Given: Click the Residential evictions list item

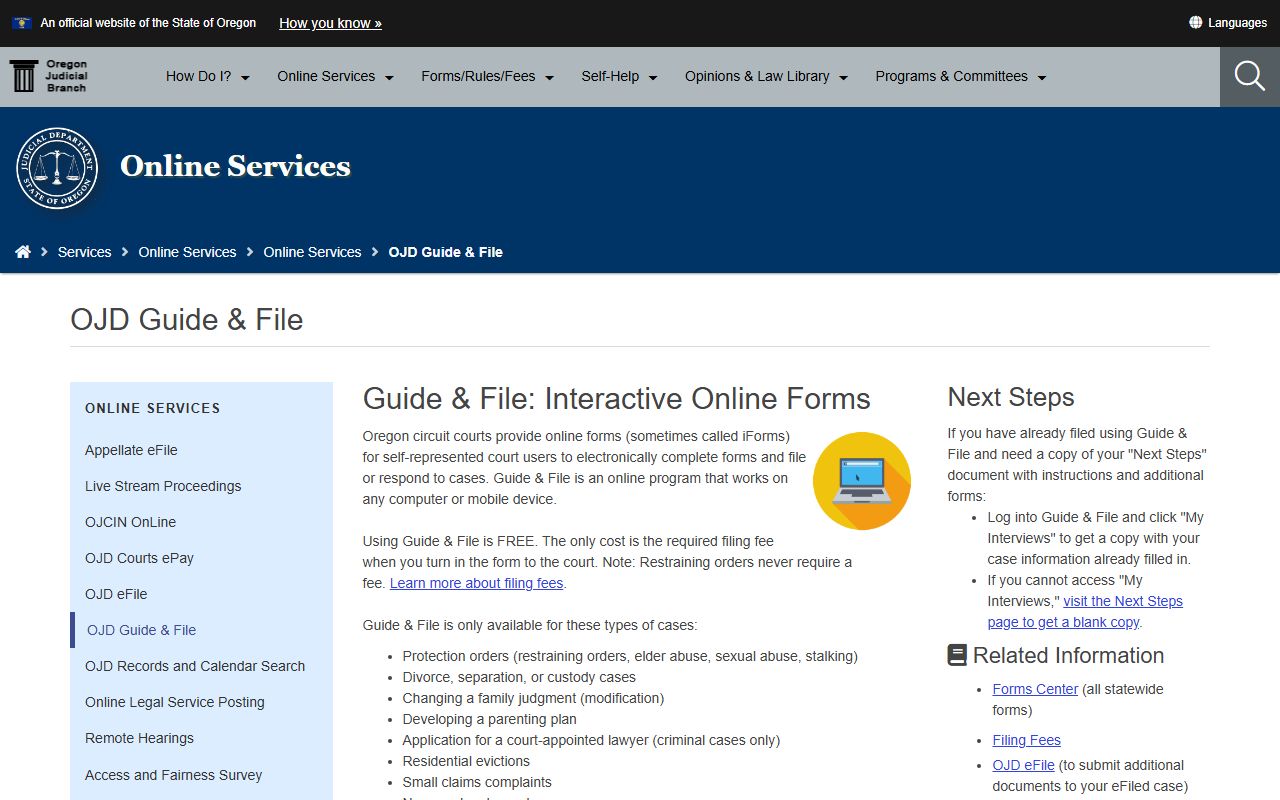Looking at the screenshot, I should pyautogui.click(x=466, y=761).
